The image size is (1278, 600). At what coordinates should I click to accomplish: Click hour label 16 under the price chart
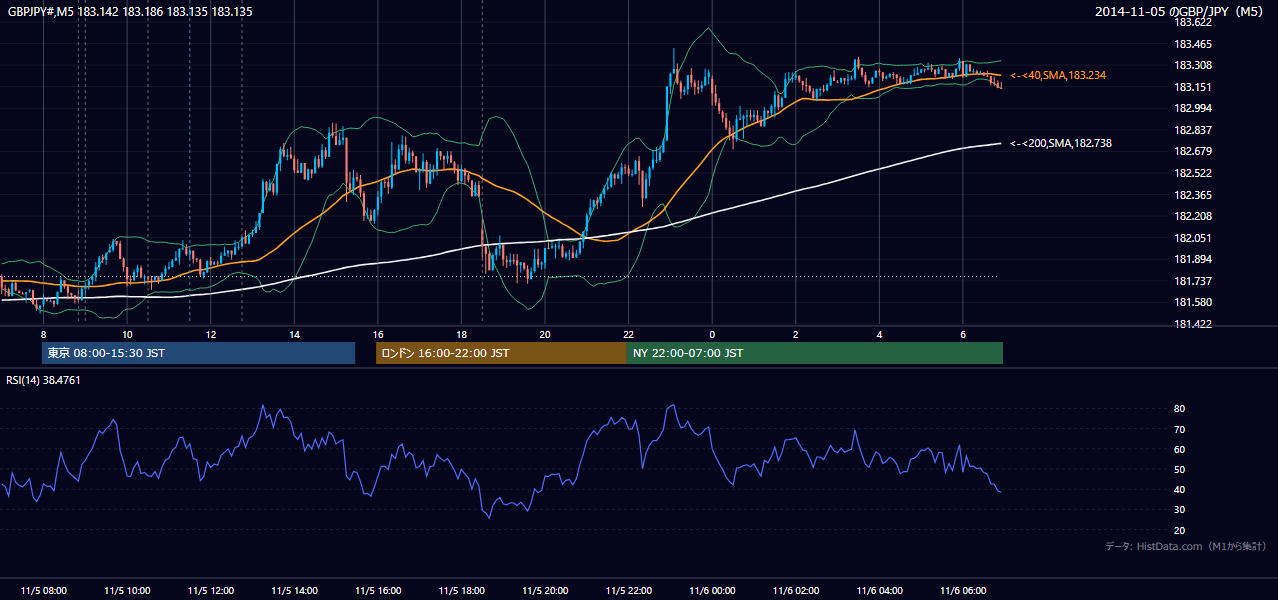[x=378, y=334]
